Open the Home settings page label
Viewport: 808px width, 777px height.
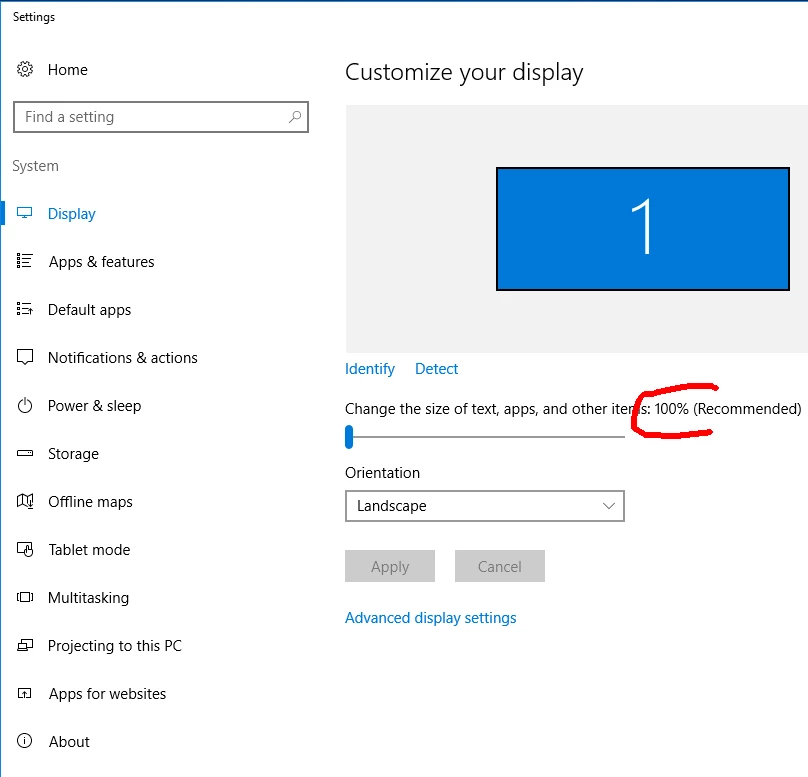coord(68,70)
